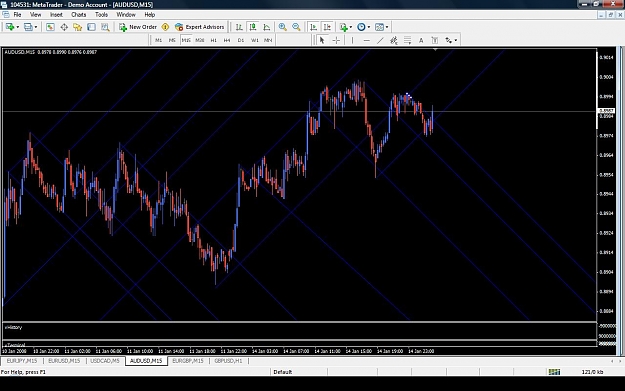625x391 pixels.
Task: Switch to the EURGBP,M15 chart tab
Action: (188, 361)
